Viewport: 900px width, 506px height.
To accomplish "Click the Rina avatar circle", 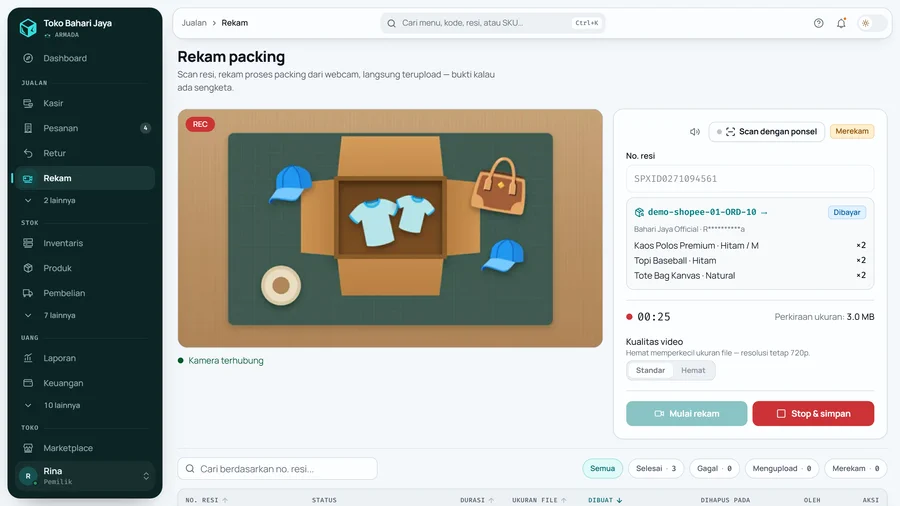I will pos(28,476).
